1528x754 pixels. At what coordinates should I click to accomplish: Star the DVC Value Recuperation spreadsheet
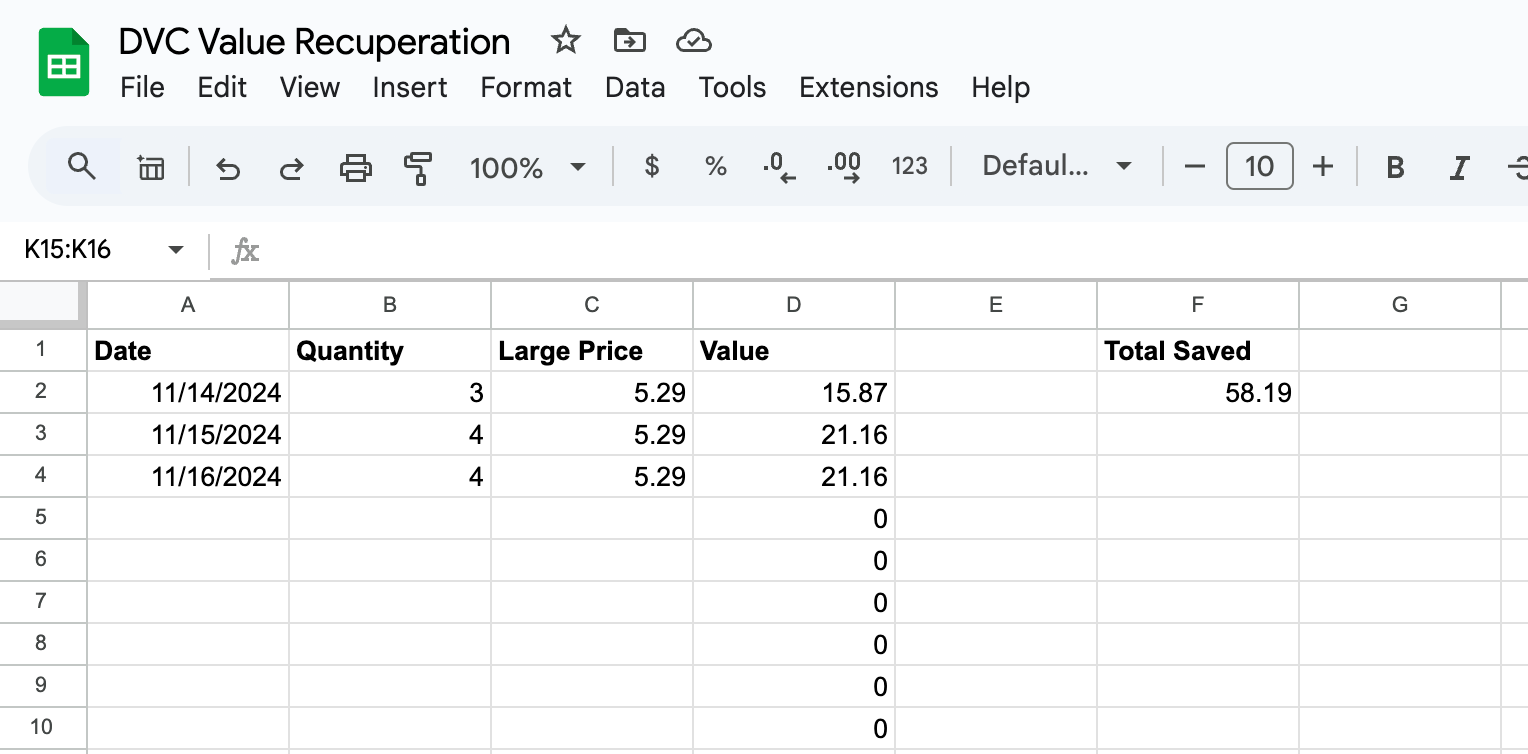point(565,41)
